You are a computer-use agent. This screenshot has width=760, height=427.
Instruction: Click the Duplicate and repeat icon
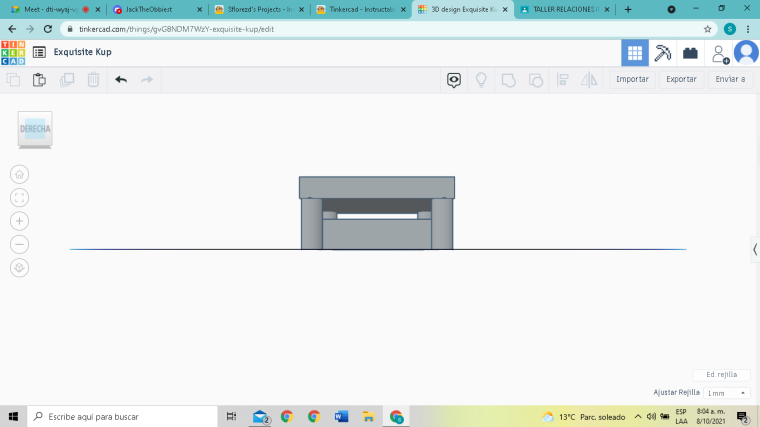pos(66,79)
